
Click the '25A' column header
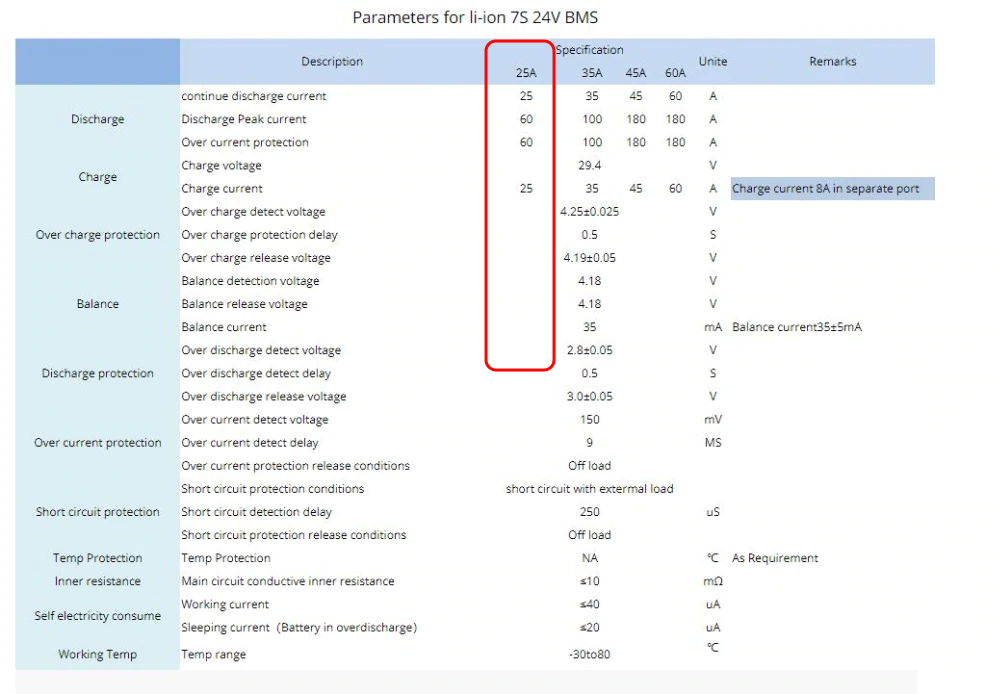(x=526, y=73)
